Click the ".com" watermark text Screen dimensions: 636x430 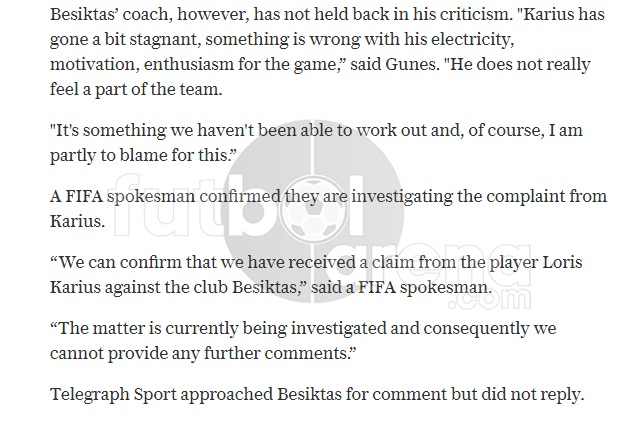click(490, 298)
